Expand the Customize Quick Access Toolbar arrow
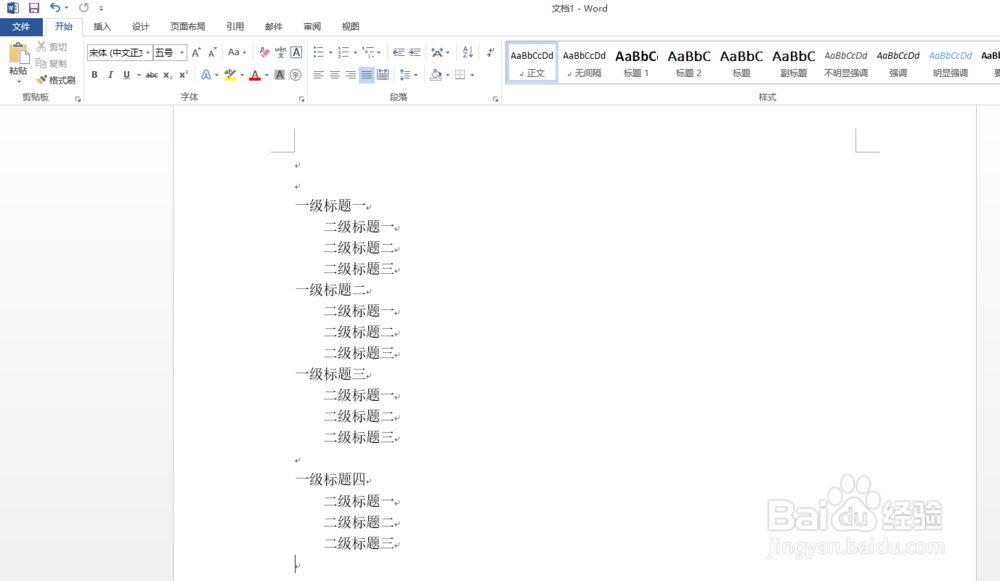The image size is (1000, 581). coord(101,8)
